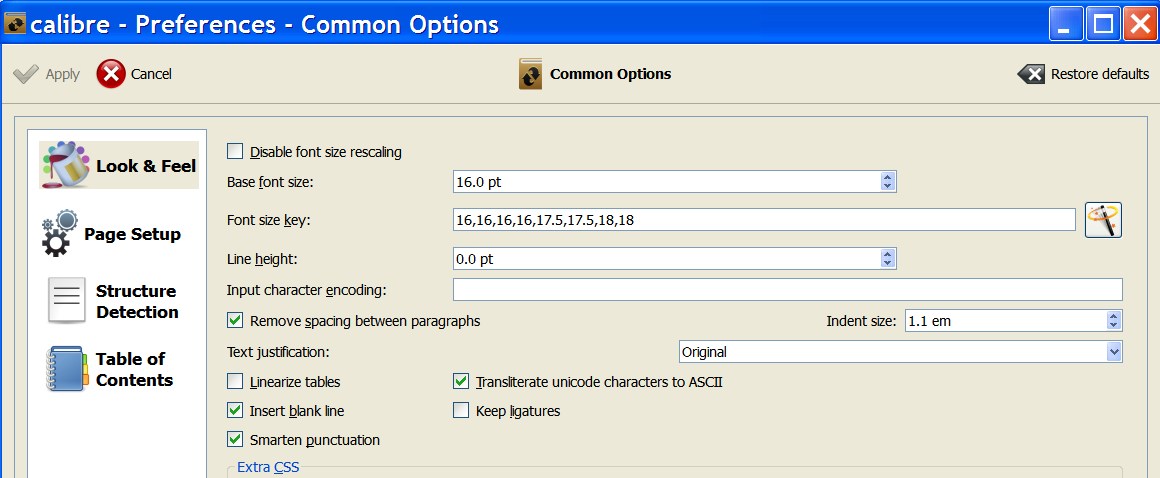This screenshot has width=1160, height=478.
Task: Adjust the Indent size spinner arrows
Action: [1113, 321]
